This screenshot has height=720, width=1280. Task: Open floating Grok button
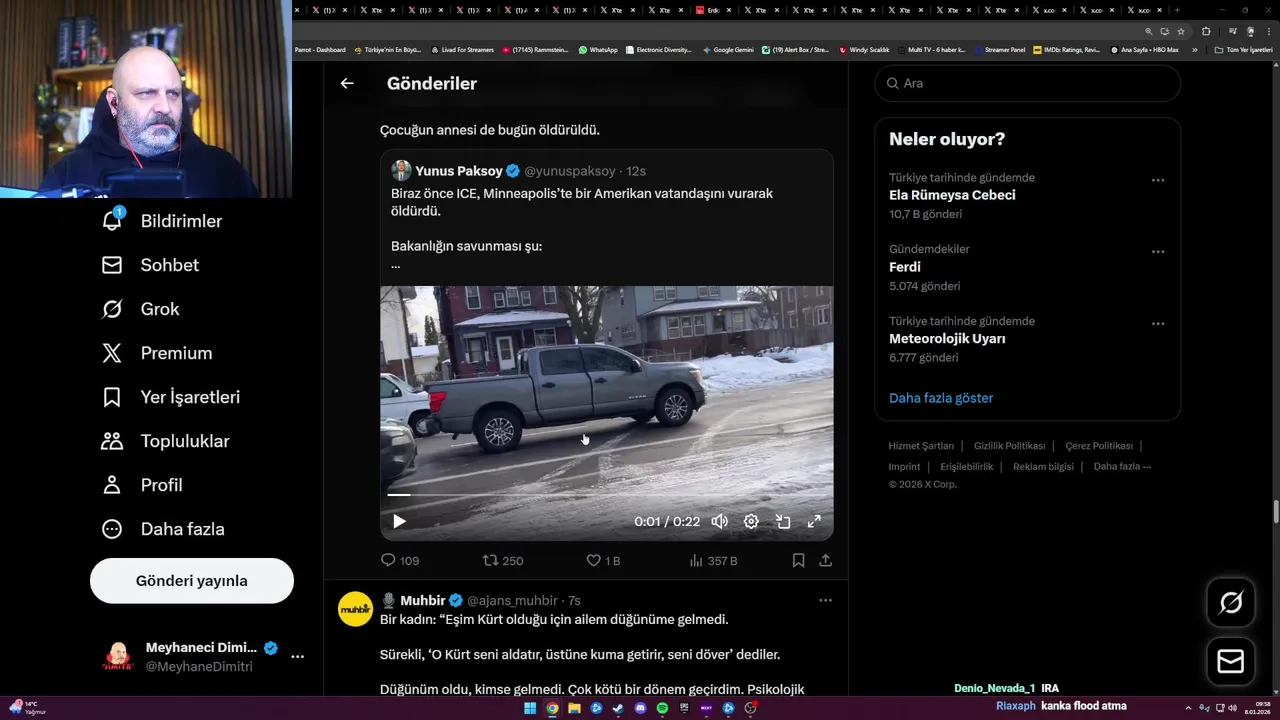click(x=1231, y=602)
